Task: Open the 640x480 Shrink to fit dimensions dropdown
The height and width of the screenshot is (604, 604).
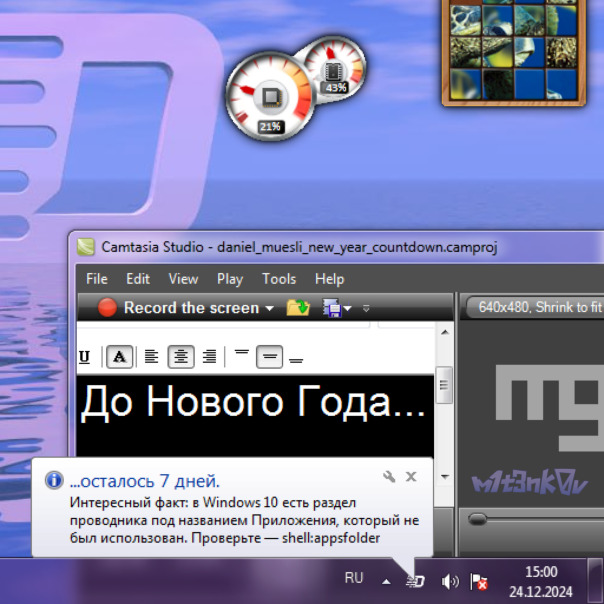Action: 535,307
